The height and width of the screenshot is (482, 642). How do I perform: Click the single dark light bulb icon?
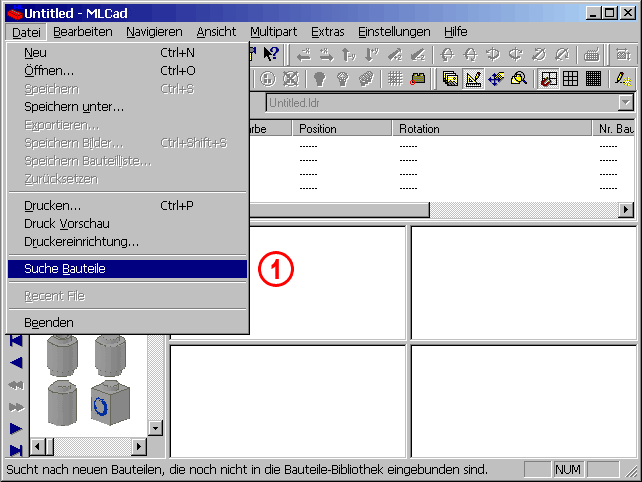coord(319,79)
